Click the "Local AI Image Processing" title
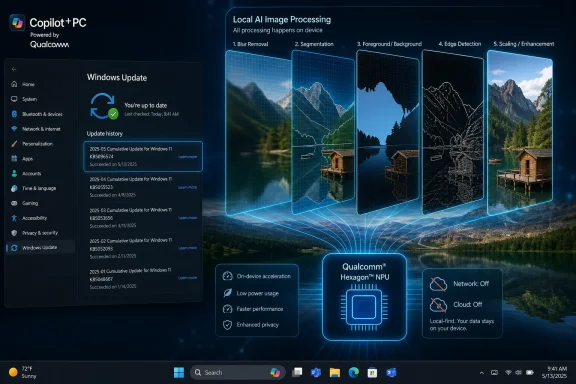The width and height of the screenshot is (576, 384). tap(282, 19)
